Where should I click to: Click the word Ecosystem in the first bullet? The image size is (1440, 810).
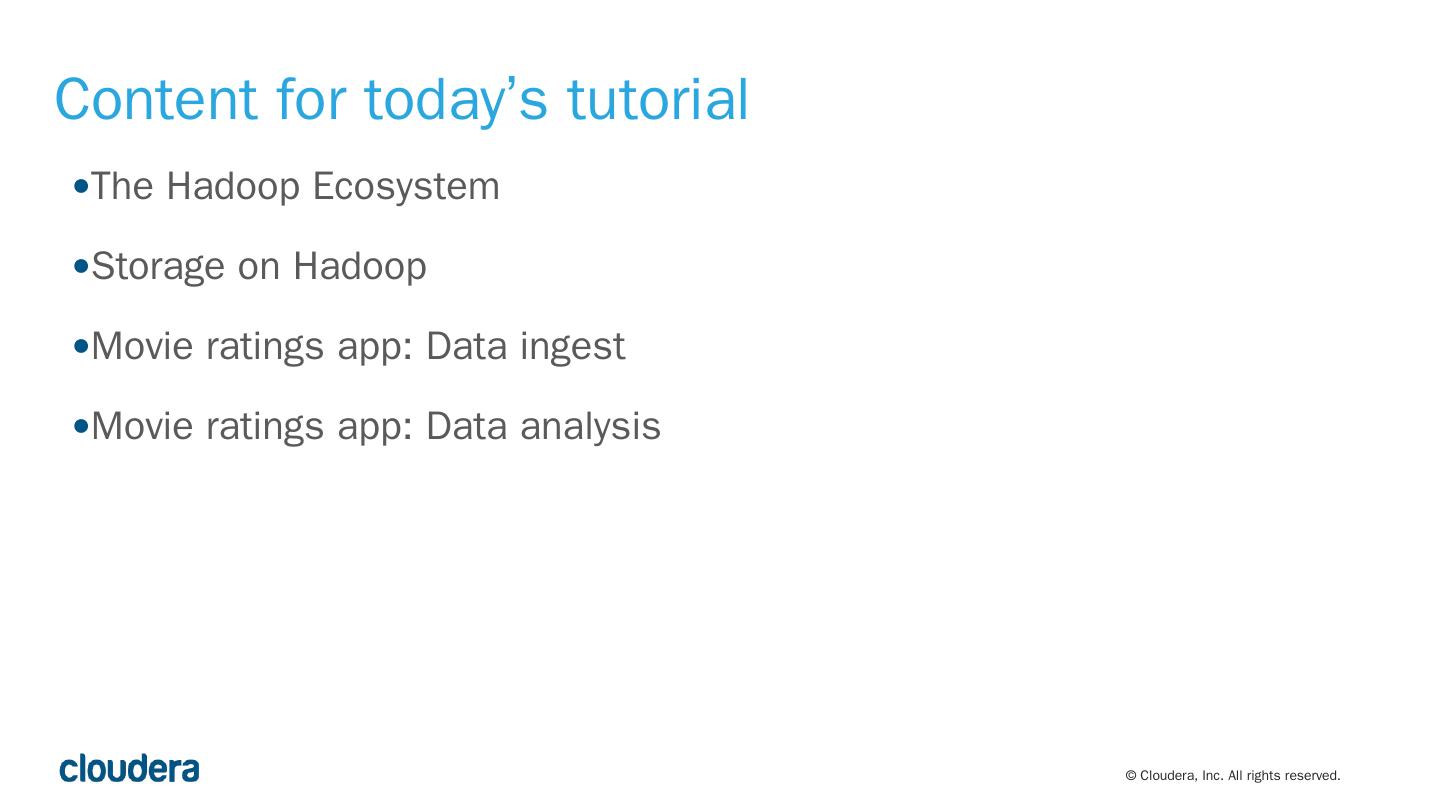(x=406, y=187)
